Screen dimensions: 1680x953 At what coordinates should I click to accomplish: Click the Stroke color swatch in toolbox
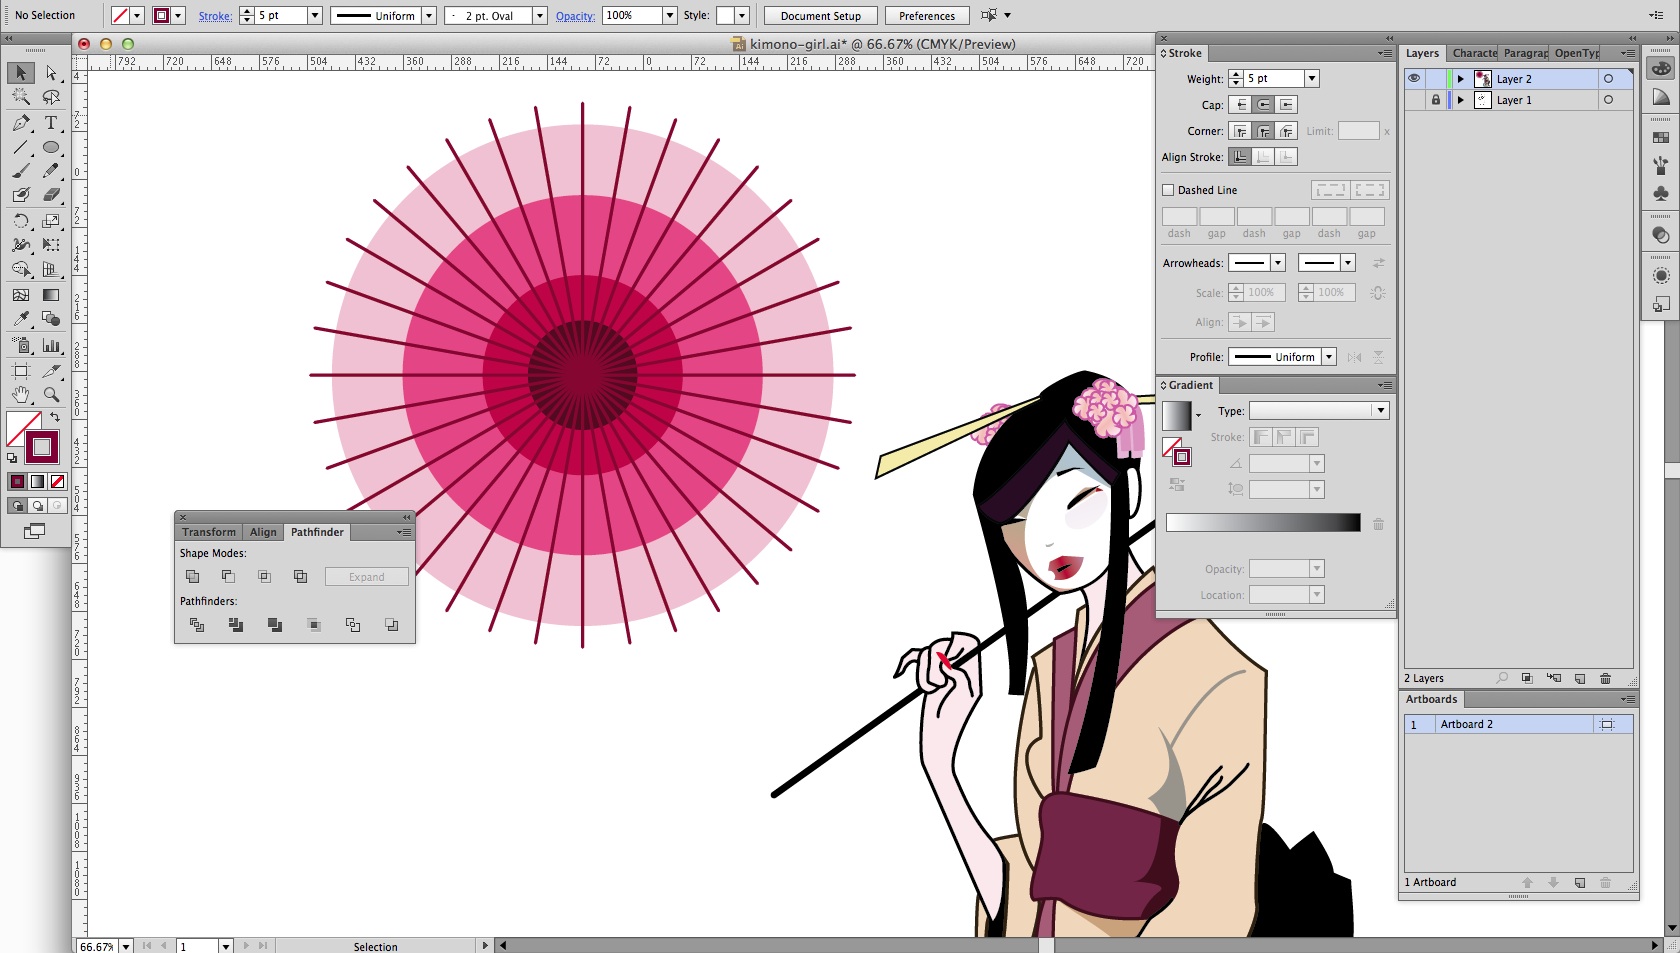[x=42, y=447]
